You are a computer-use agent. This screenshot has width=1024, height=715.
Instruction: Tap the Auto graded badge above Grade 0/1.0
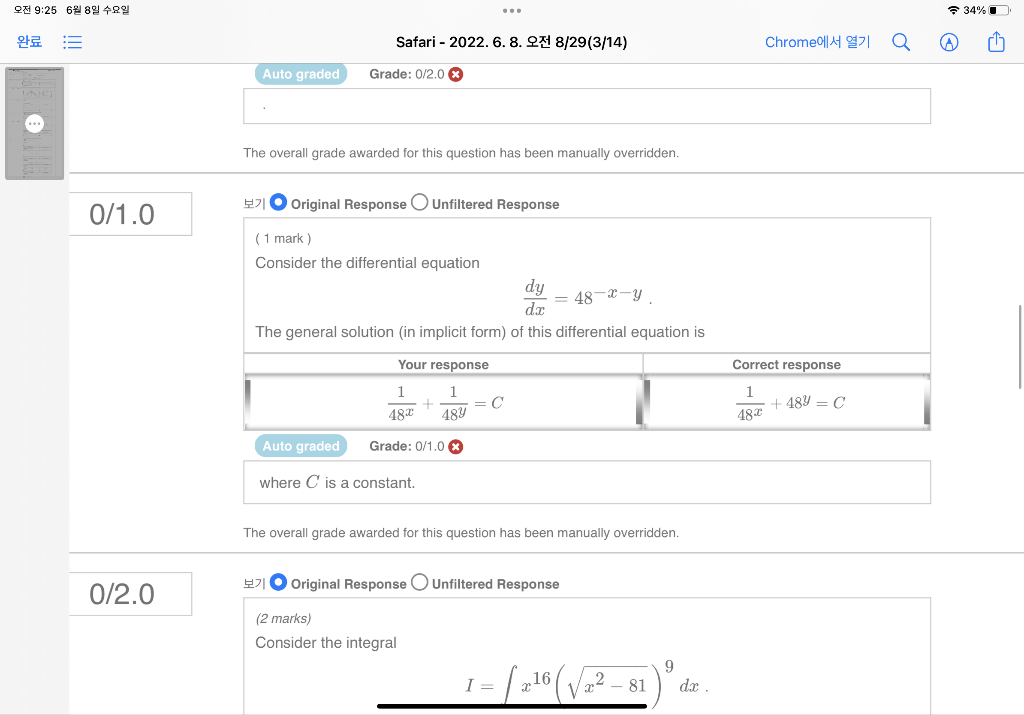300,446
